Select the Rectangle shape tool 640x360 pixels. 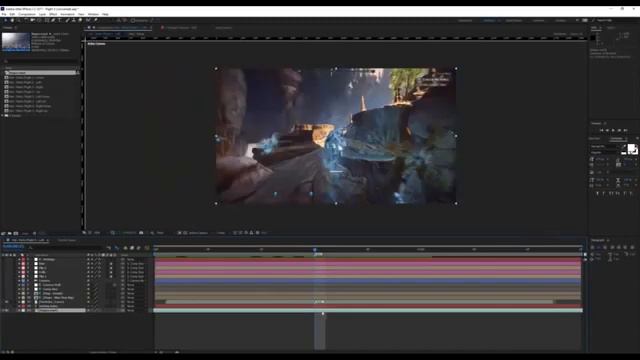point(47,20)
